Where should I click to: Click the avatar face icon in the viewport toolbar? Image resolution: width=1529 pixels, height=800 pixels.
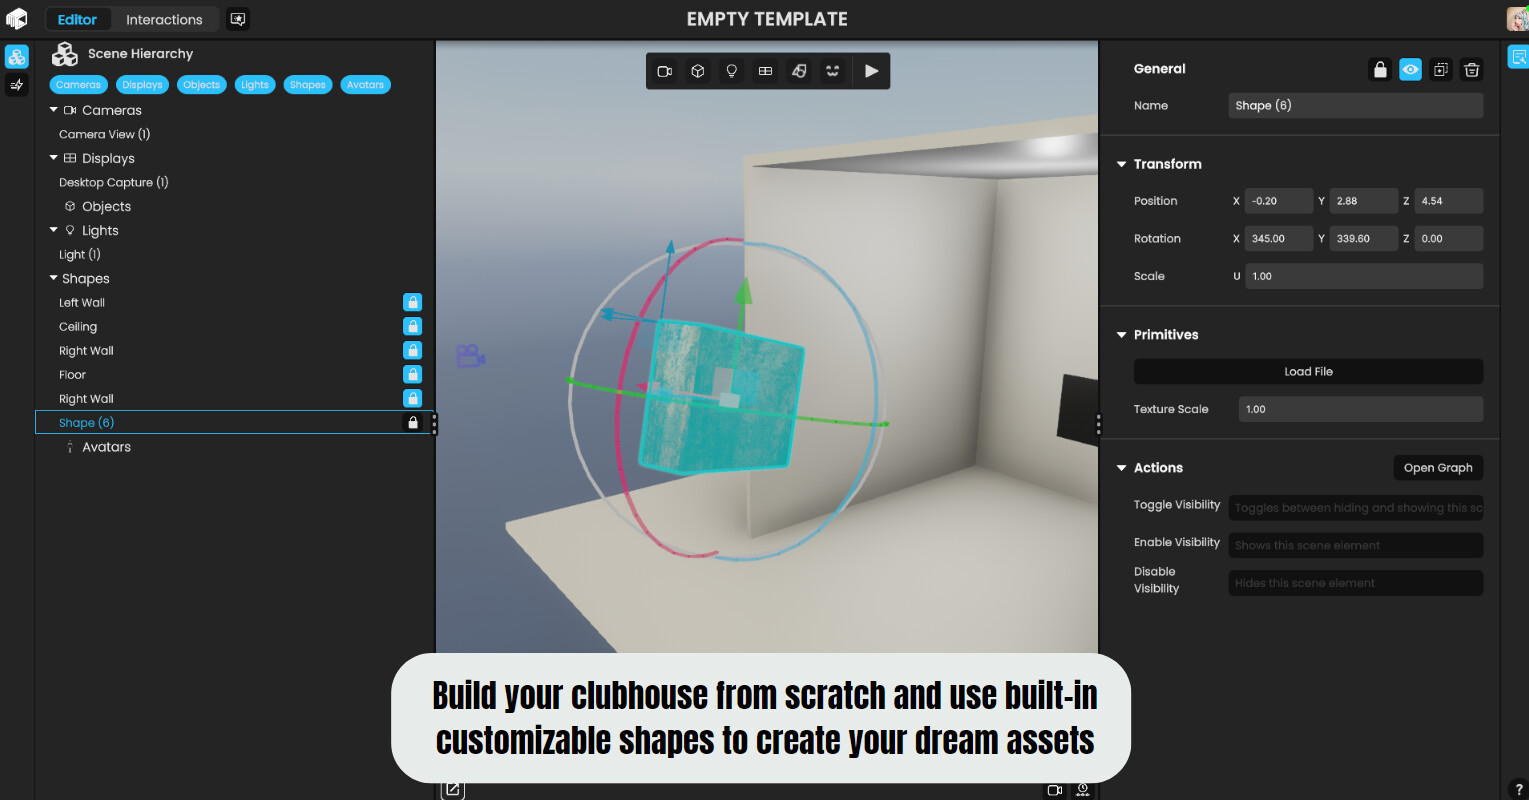(x=832, y=71)
